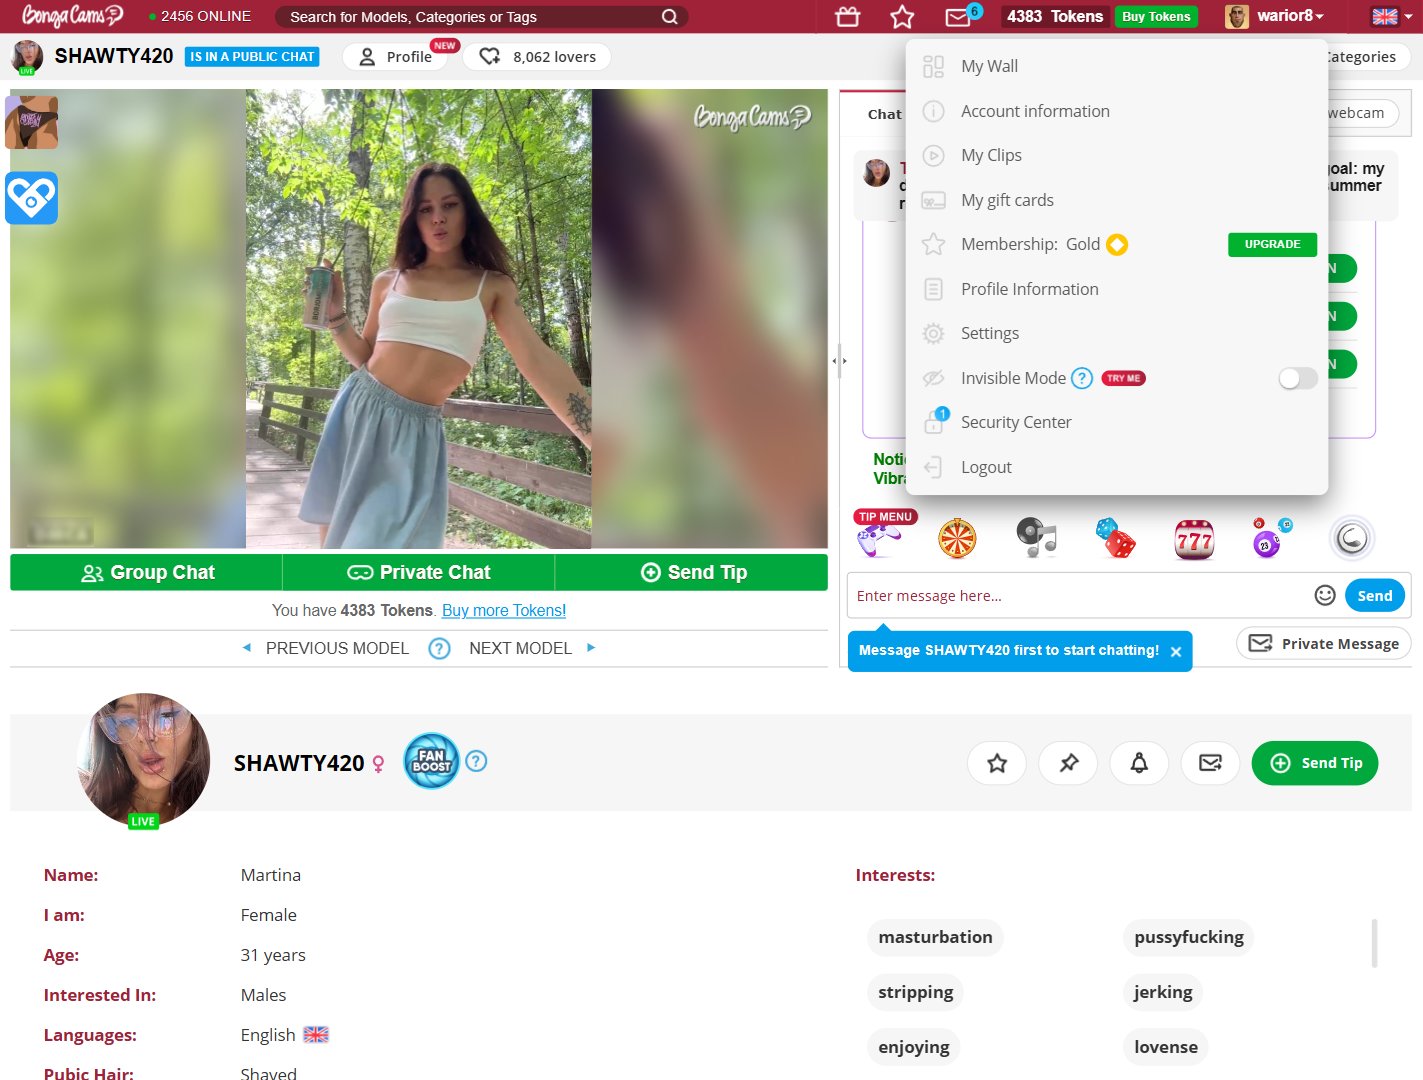1423x1080 pixels.
Task: Click Invisible Mode help question icon
Action: click(x=1082, y=378)
